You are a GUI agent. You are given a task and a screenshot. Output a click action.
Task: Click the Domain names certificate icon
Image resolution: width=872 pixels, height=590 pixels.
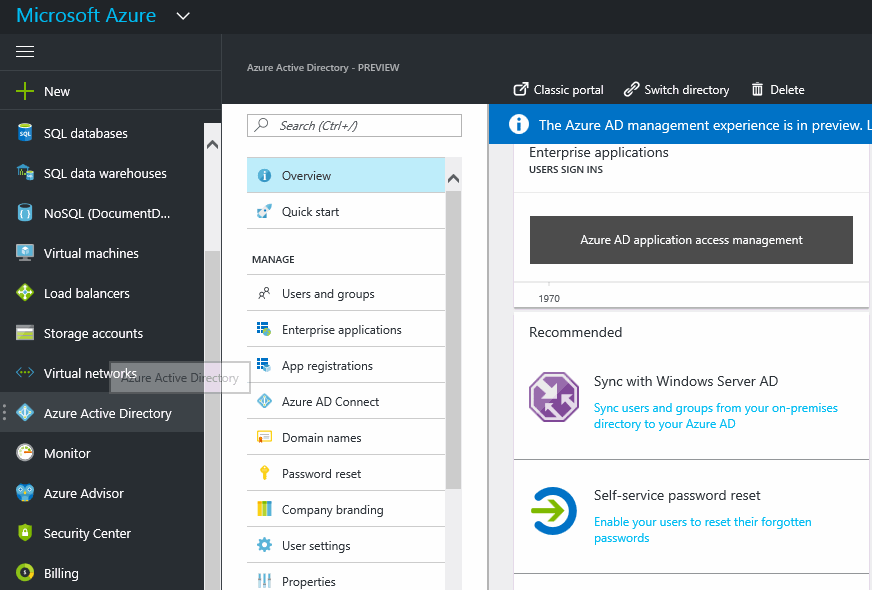[x=264, y=437]
